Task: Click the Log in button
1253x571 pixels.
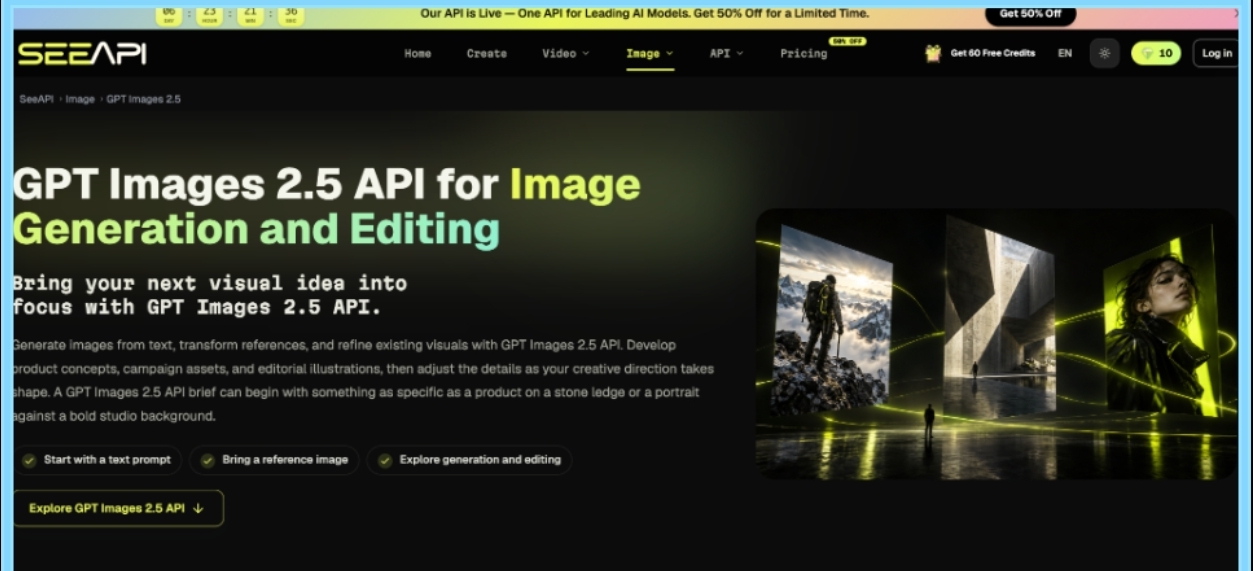Action: [1216, 53]
